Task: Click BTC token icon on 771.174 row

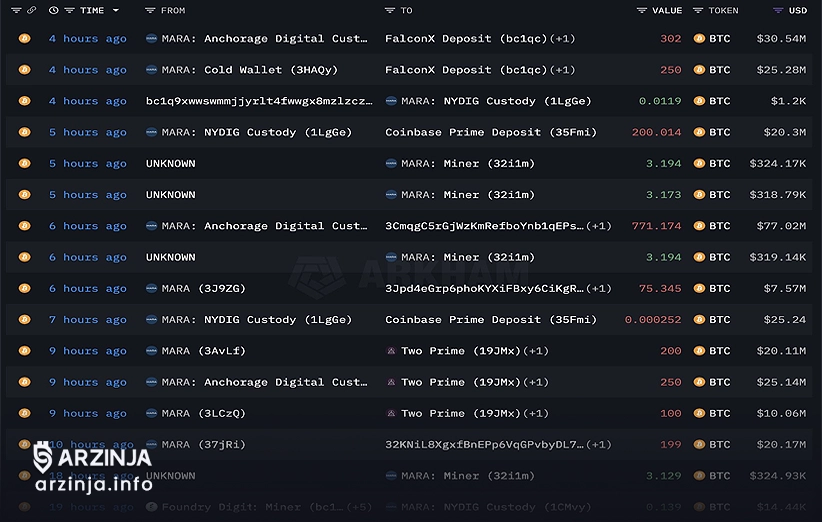Action: click(x=698, y=226)
